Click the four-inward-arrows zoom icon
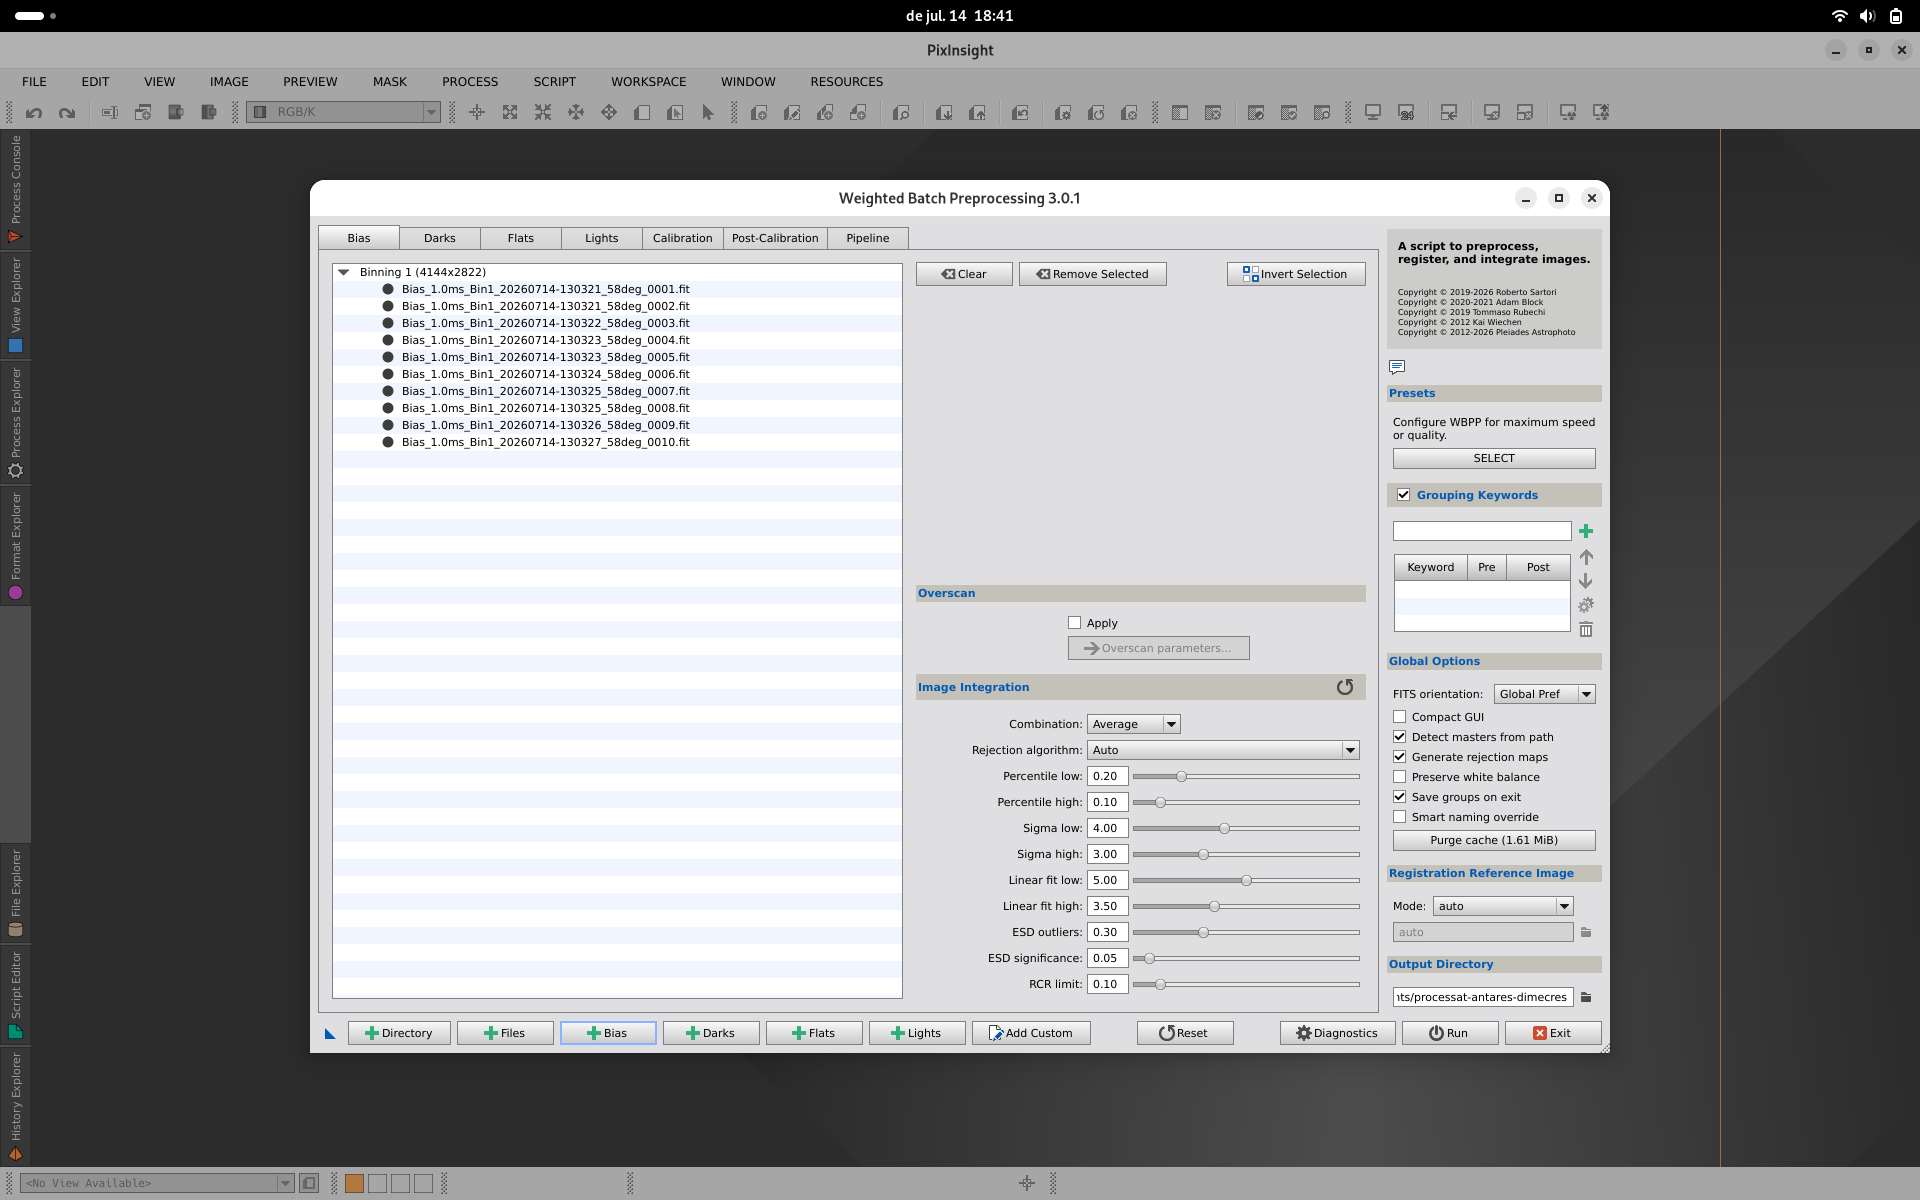The height and width of the screenshot is (1200, 1920). pyautogui.click(x=543, y=113)
